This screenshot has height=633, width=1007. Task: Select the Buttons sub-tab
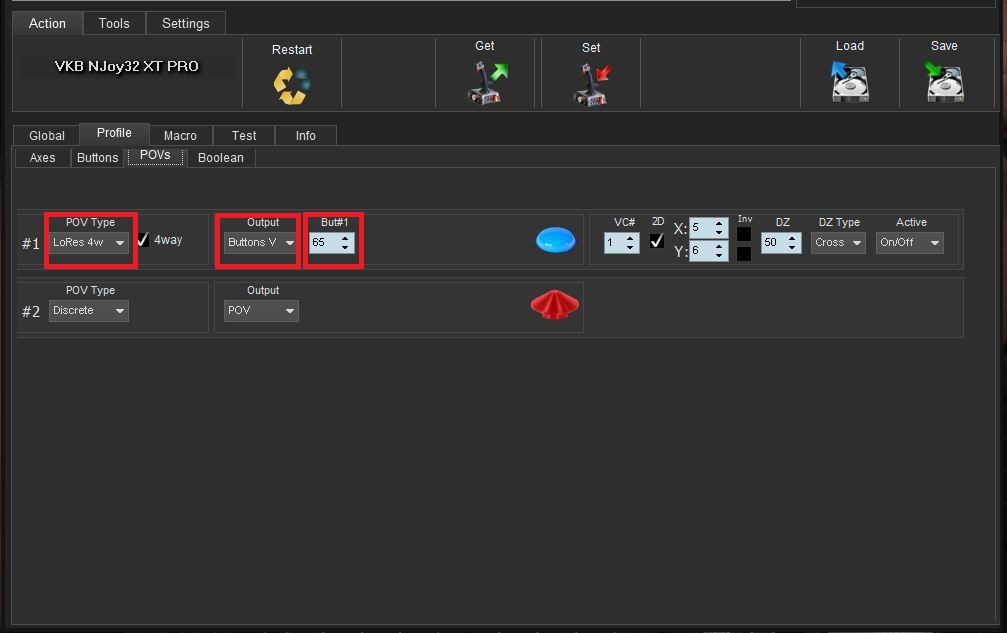click(98, 158)
